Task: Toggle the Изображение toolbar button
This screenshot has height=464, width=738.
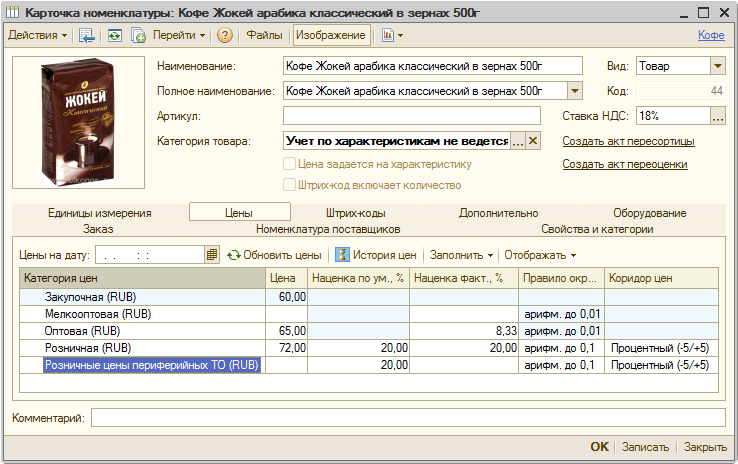Action: [331, 35]
